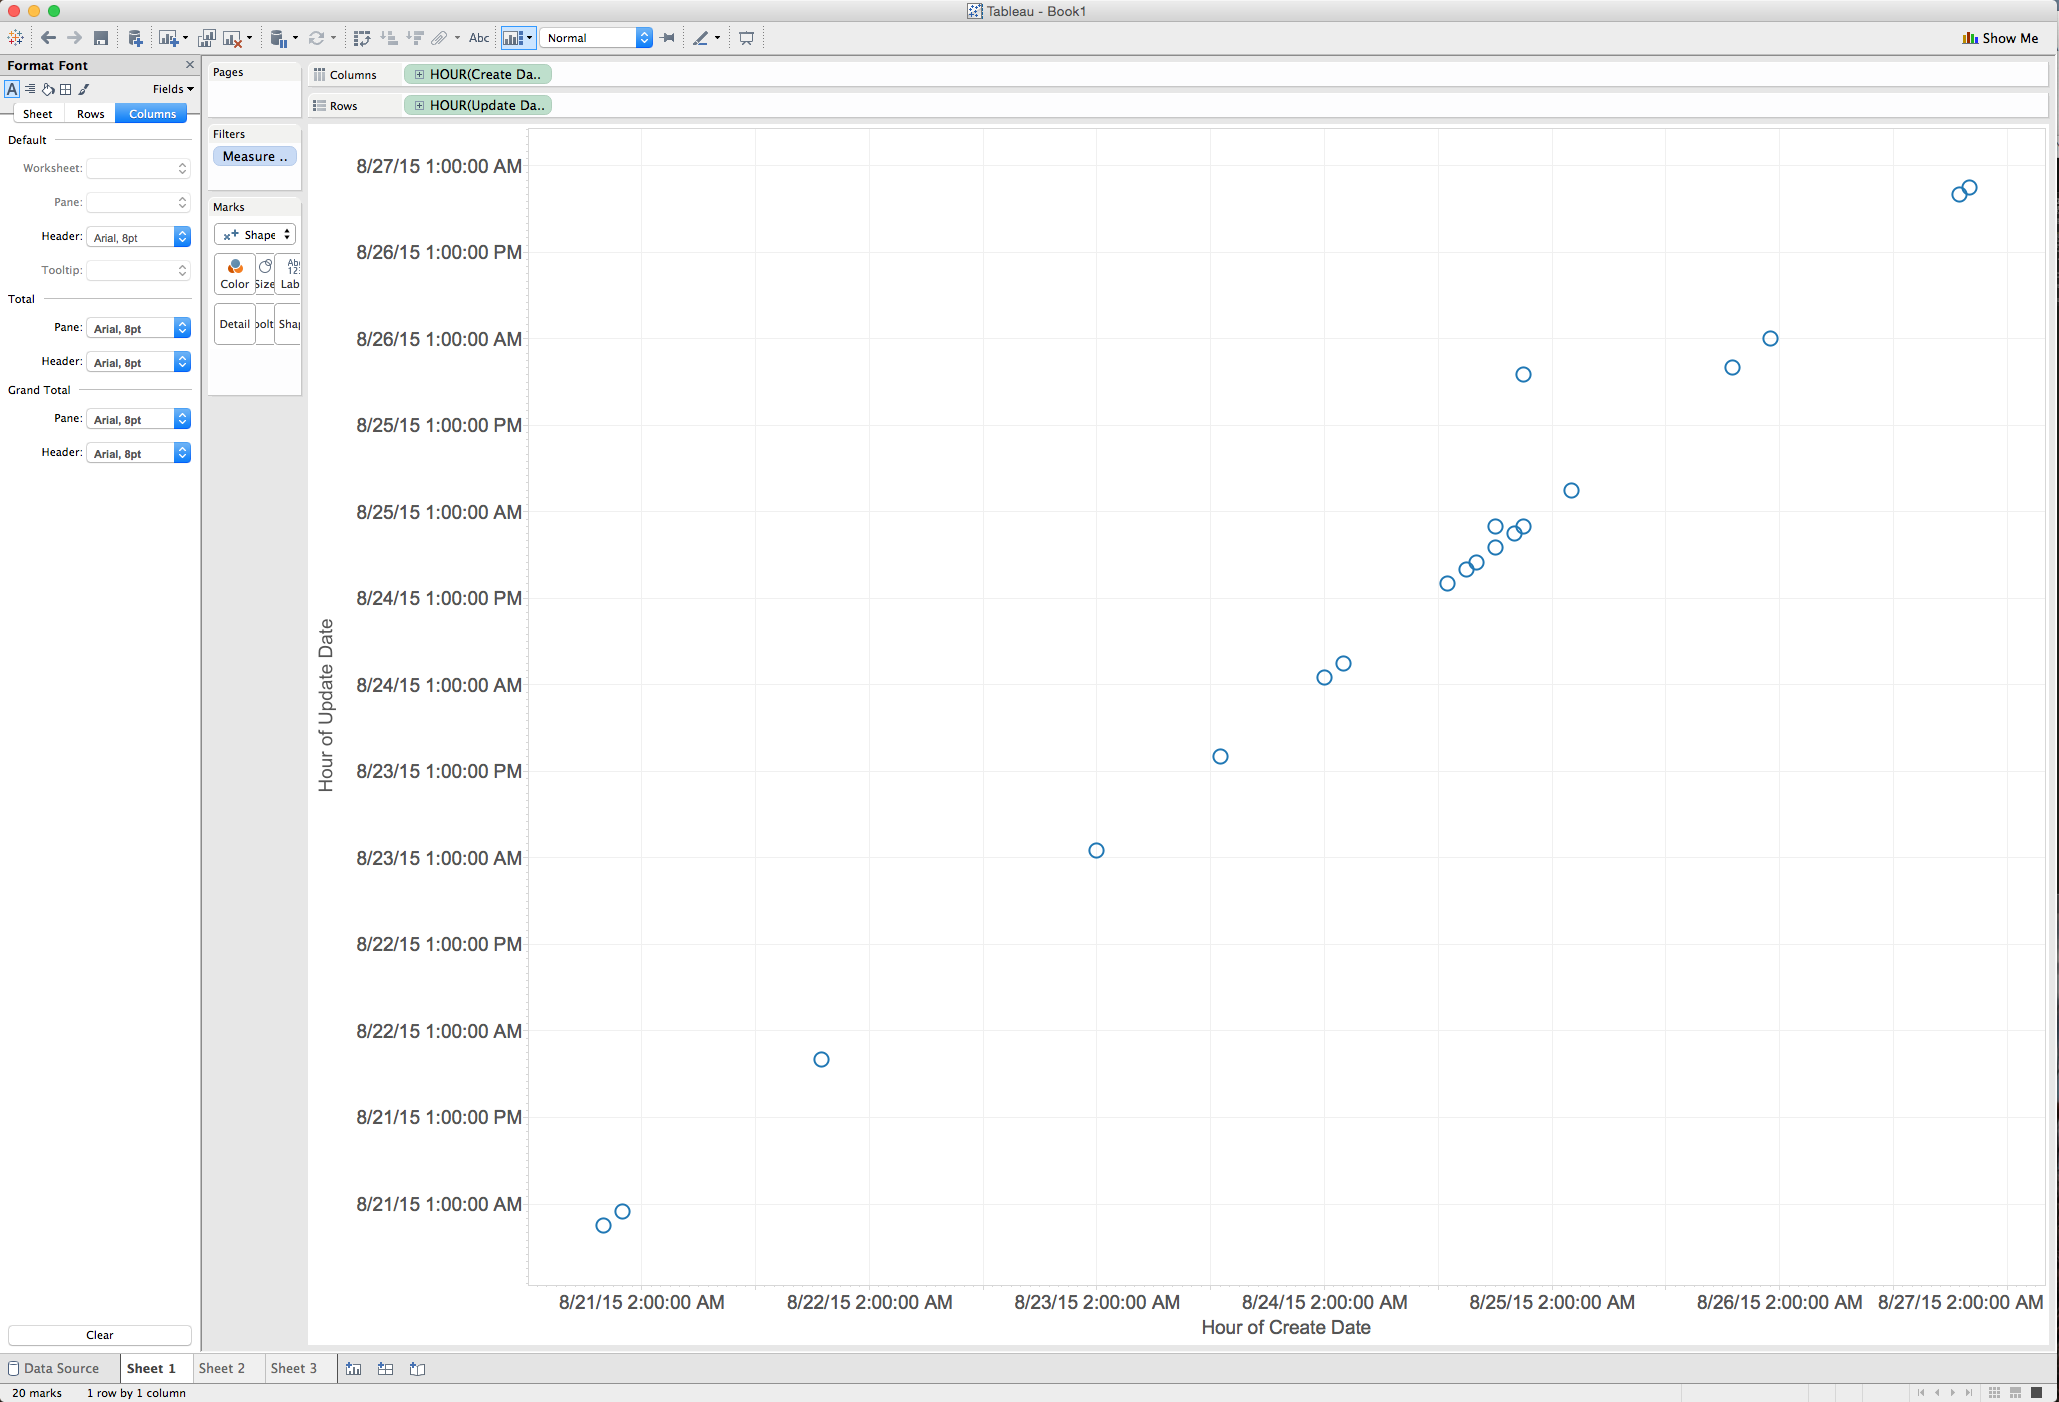Clear the sheet with the red X icon
The height and width of the screenshot is (1402, 2059).
232,38
